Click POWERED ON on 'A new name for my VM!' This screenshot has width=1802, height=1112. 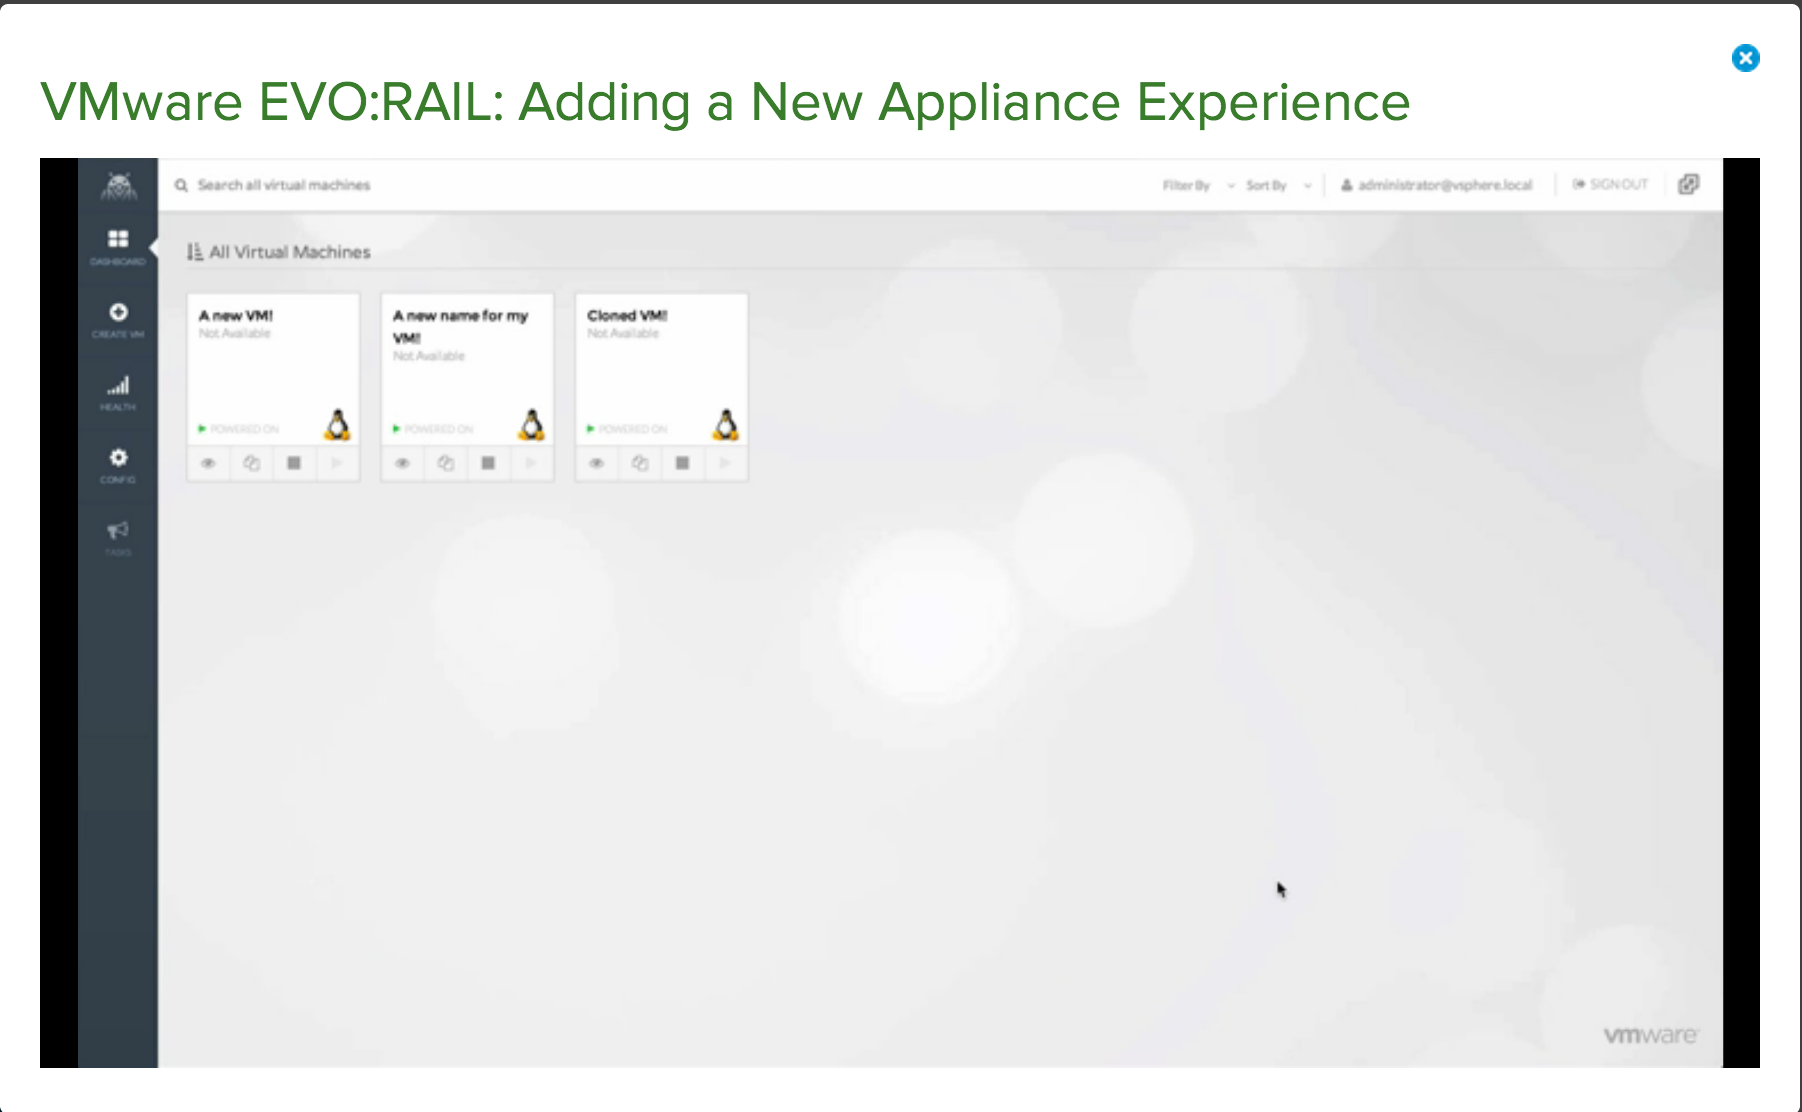432,429
